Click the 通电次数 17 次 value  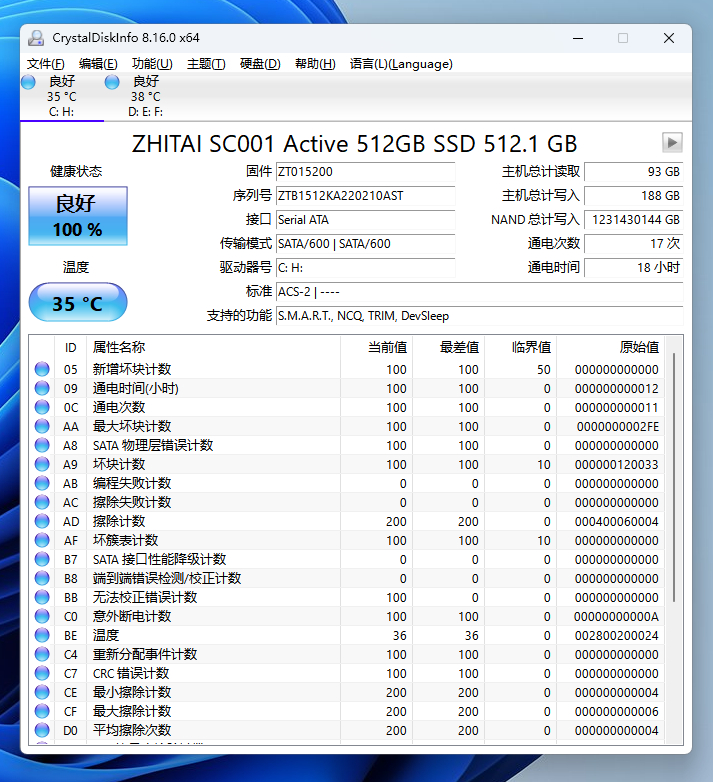pyautogui.click(x=633, y=243)
